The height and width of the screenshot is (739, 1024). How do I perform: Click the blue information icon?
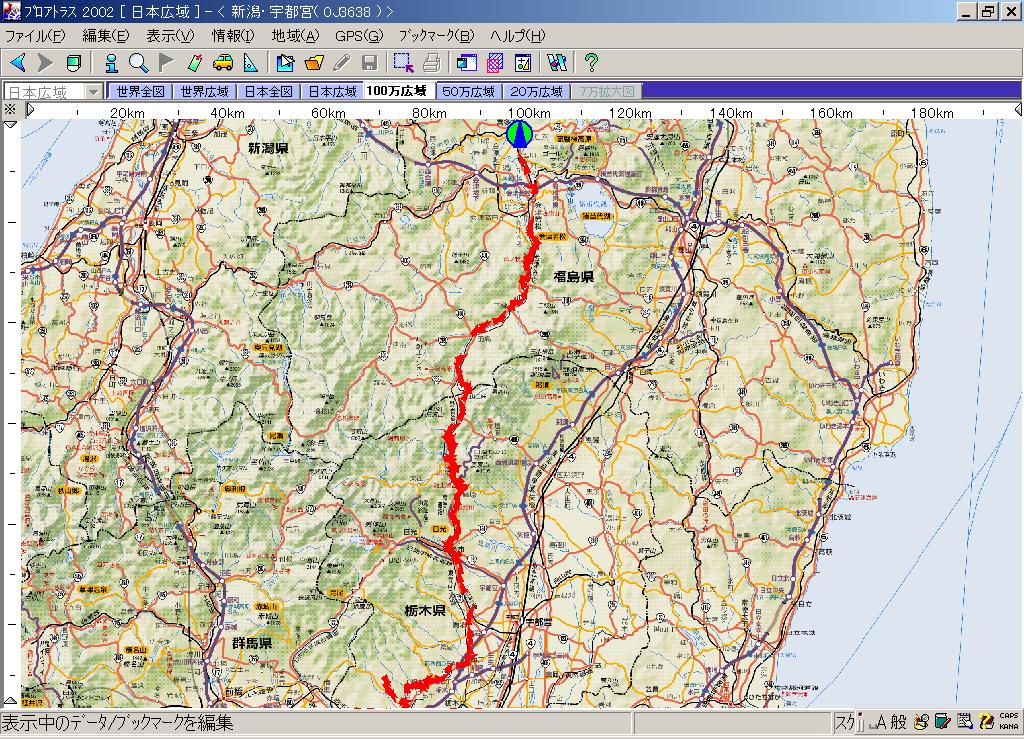click(111, 63)
